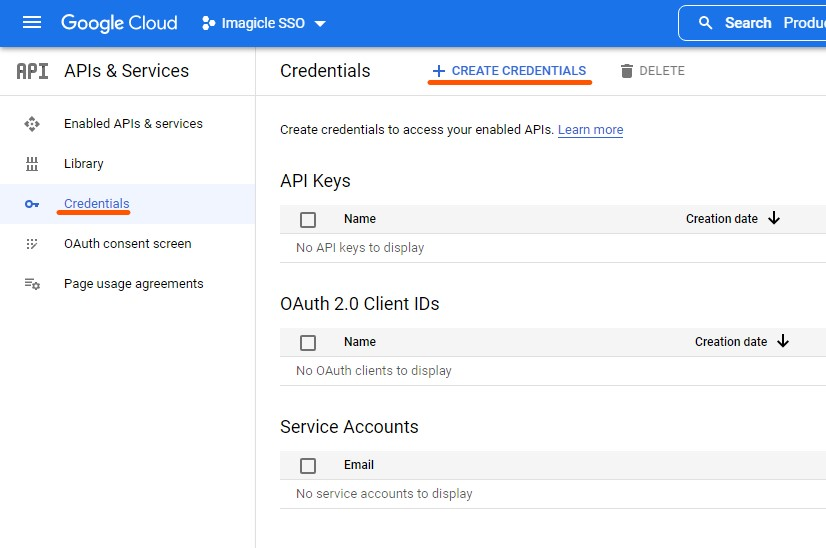Select Enabled APIs & services menu item
The height and width of the screenshot is (548, 826).
133,124
